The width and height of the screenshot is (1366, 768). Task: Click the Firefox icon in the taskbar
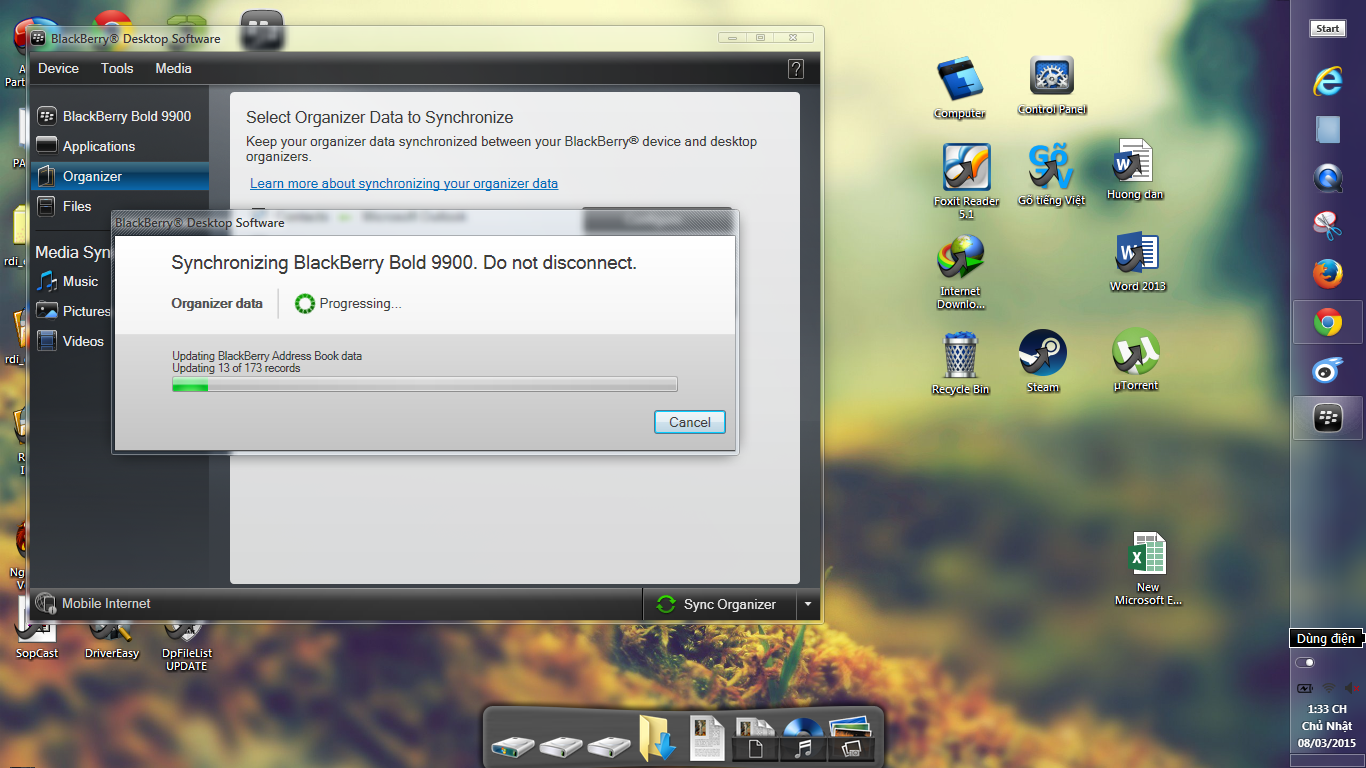pos(1327,273)
